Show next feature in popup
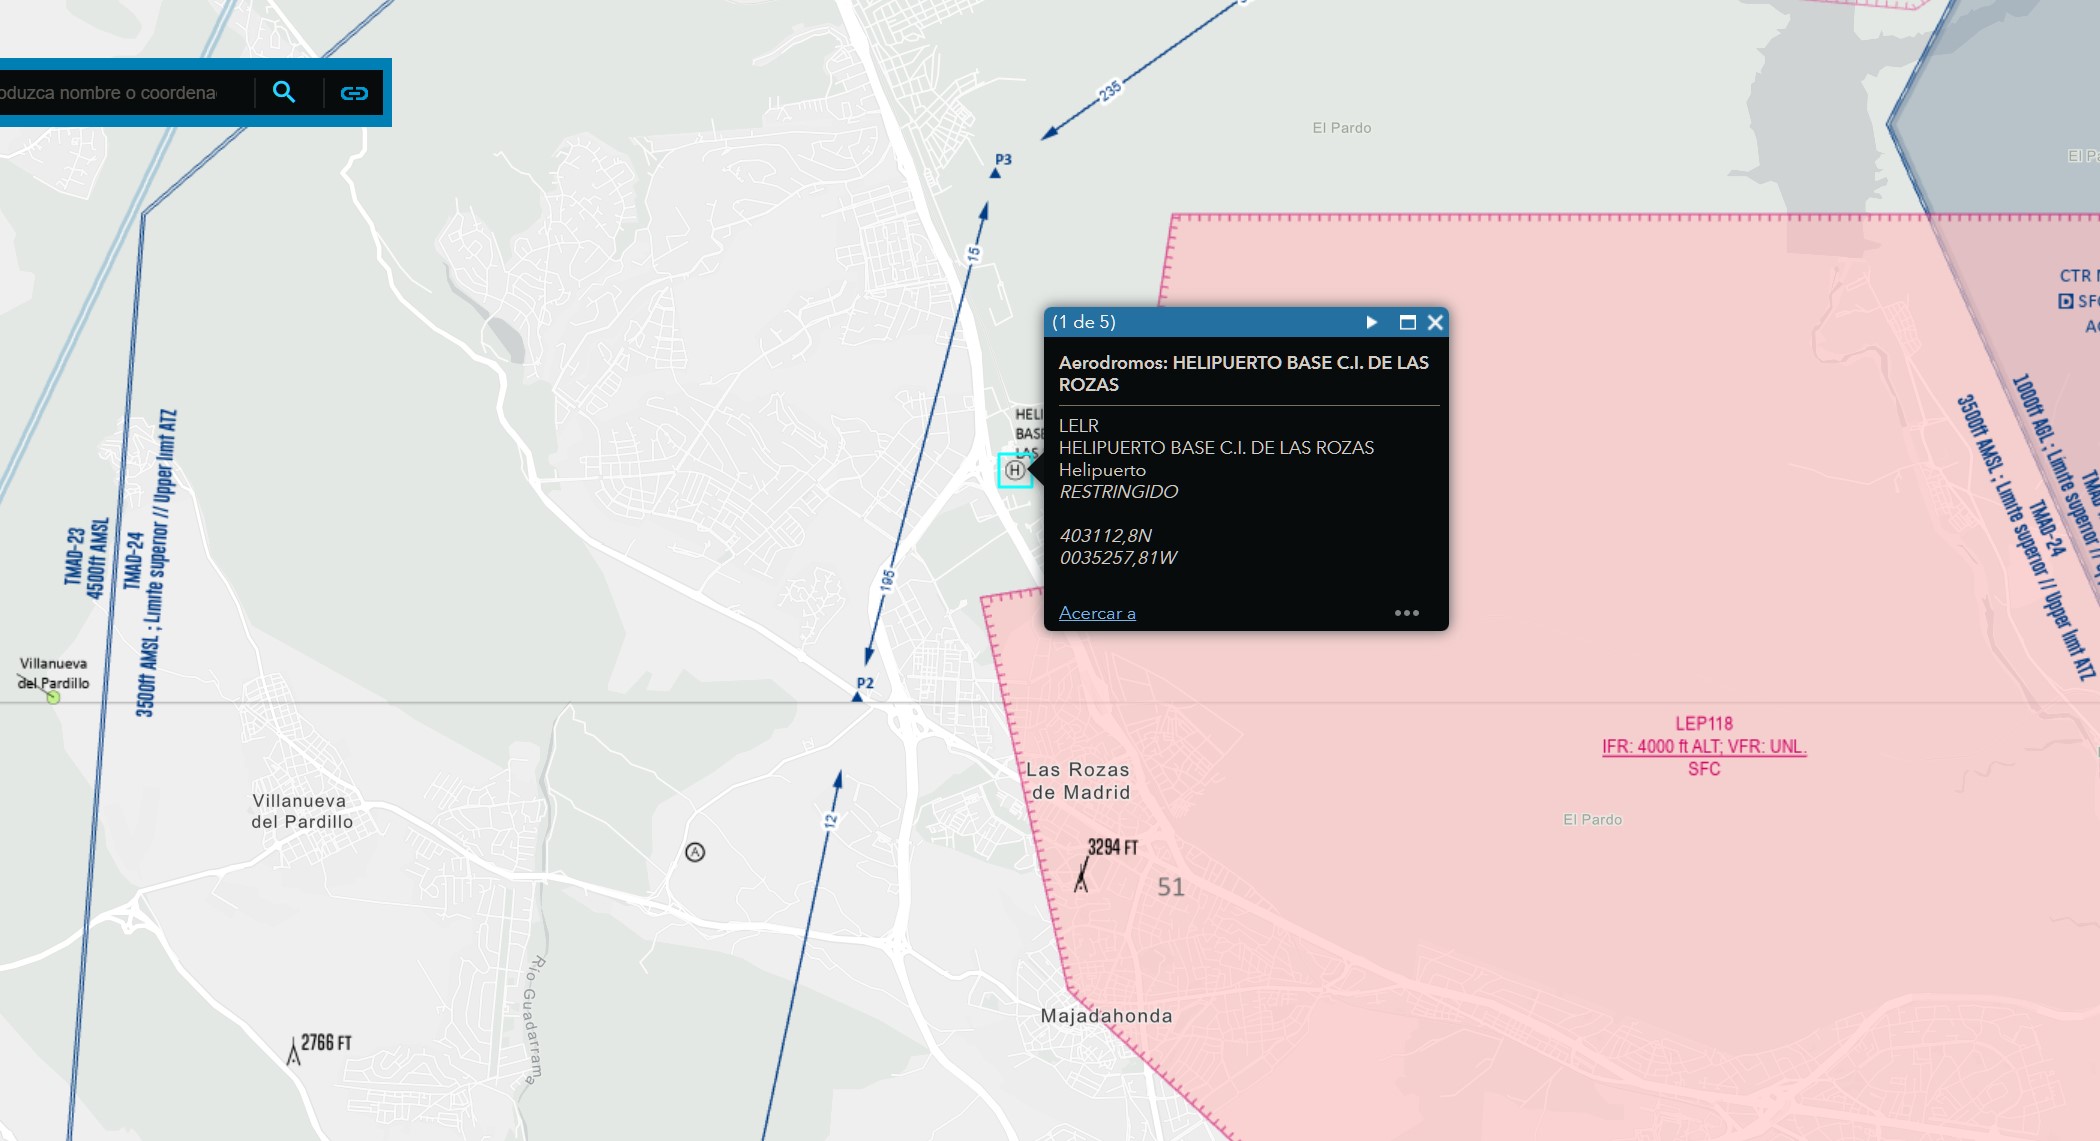This screenshot has height=1141, width=2100. tap(1372, 322)
